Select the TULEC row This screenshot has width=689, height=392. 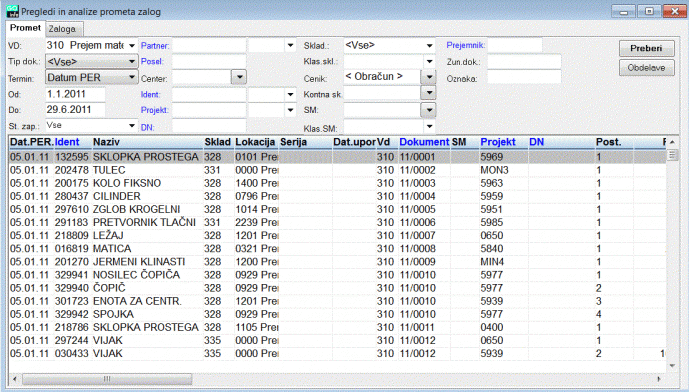tap(337, 170)
